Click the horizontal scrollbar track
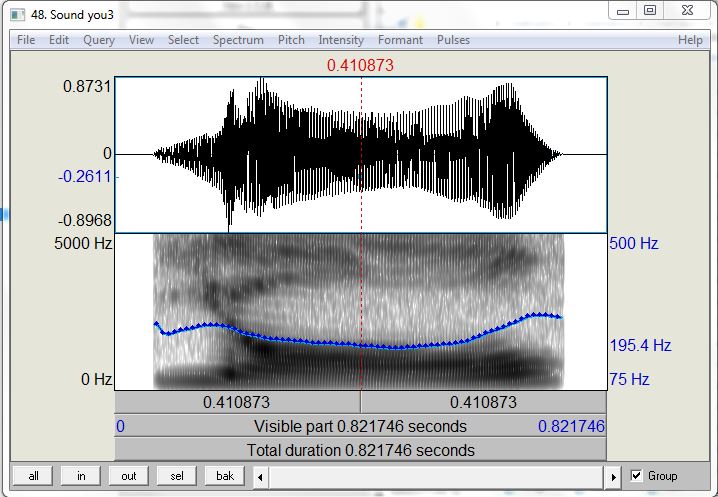 point(436,477)
